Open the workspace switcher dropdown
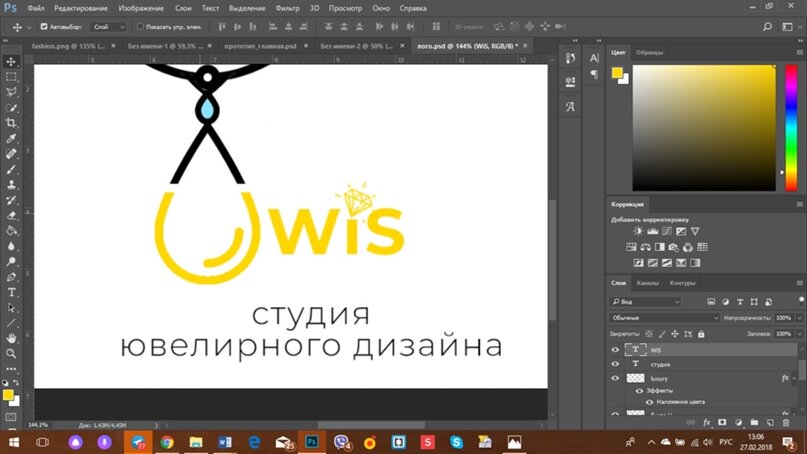 [790, 27]
